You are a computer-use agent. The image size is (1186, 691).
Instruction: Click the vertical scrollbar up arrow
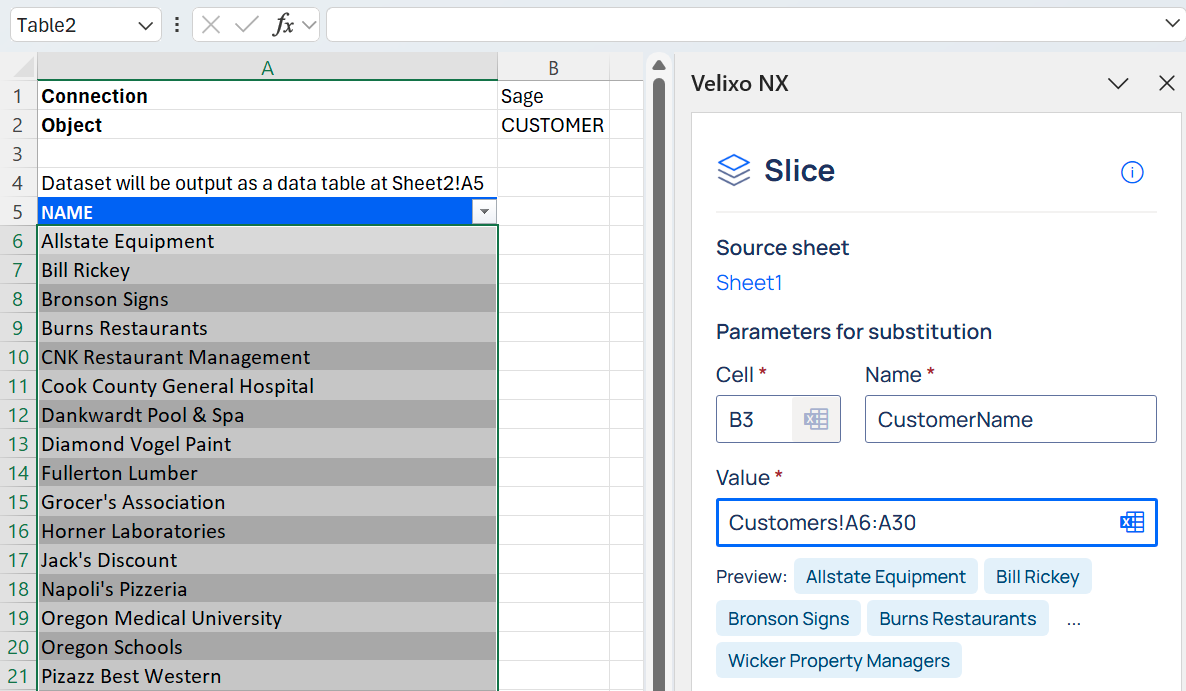tap(659, 66)
